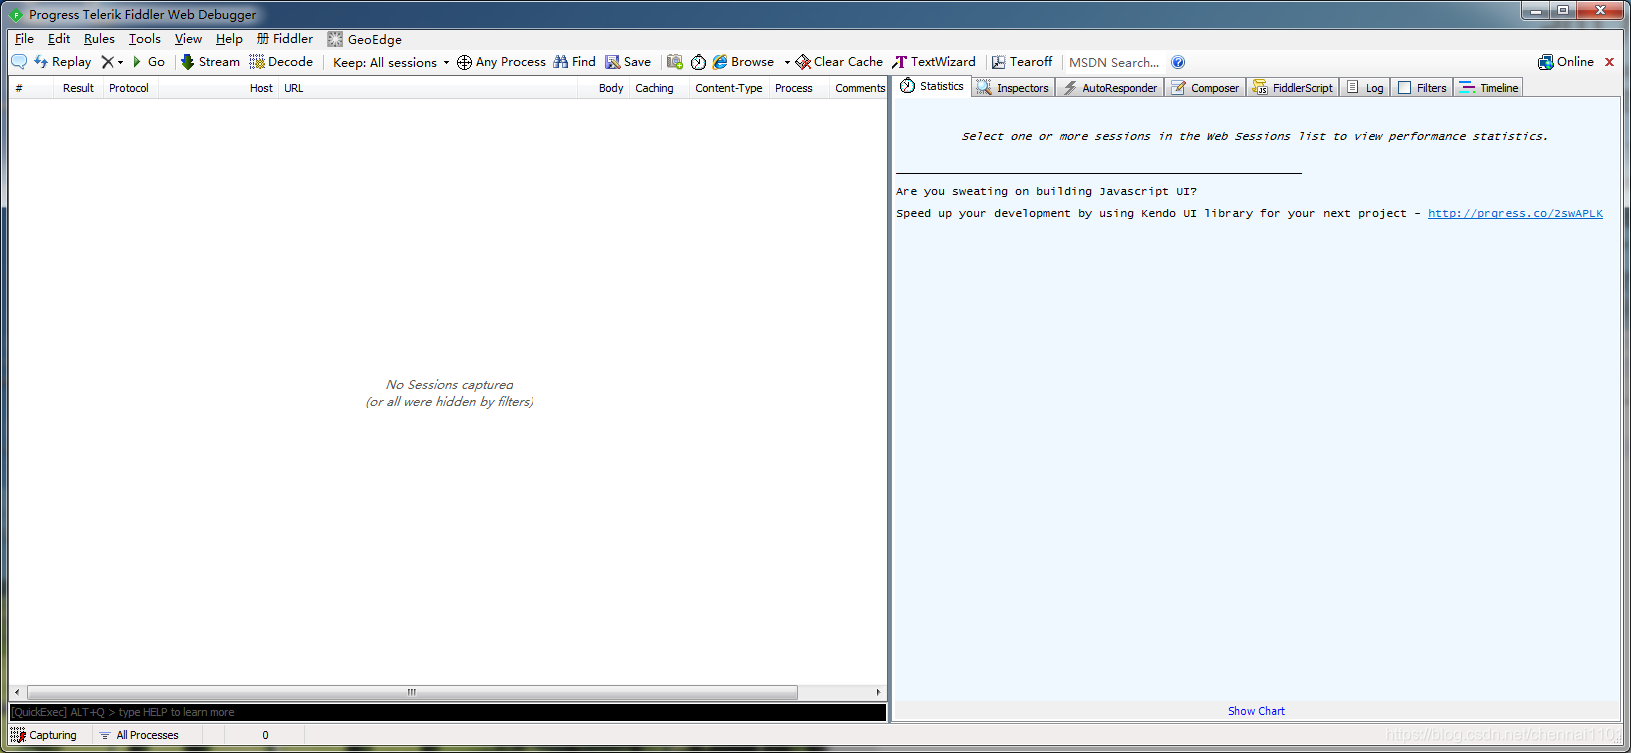Click Tearoff inspectors button
This screenshot has width=1631, height=753.
[1022, 62]
